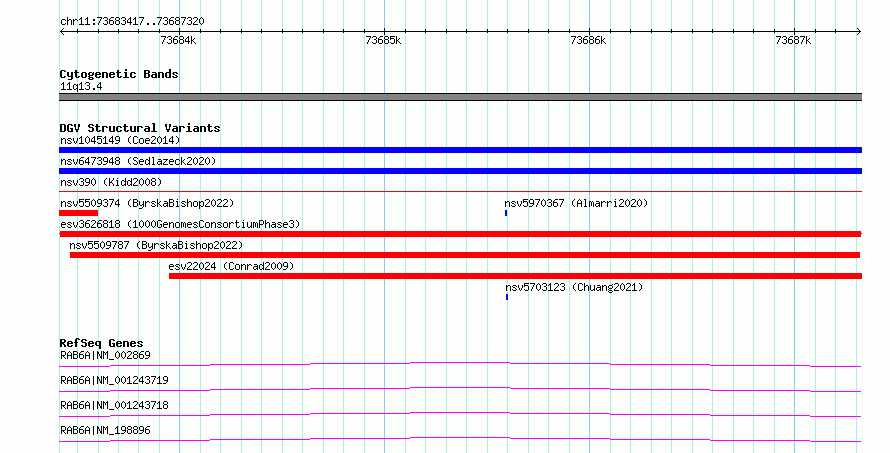Select the small blue nsv5703123 marker
Viewport: 890px width, 453px height.
pyautogui.click(x=507, y=297)
